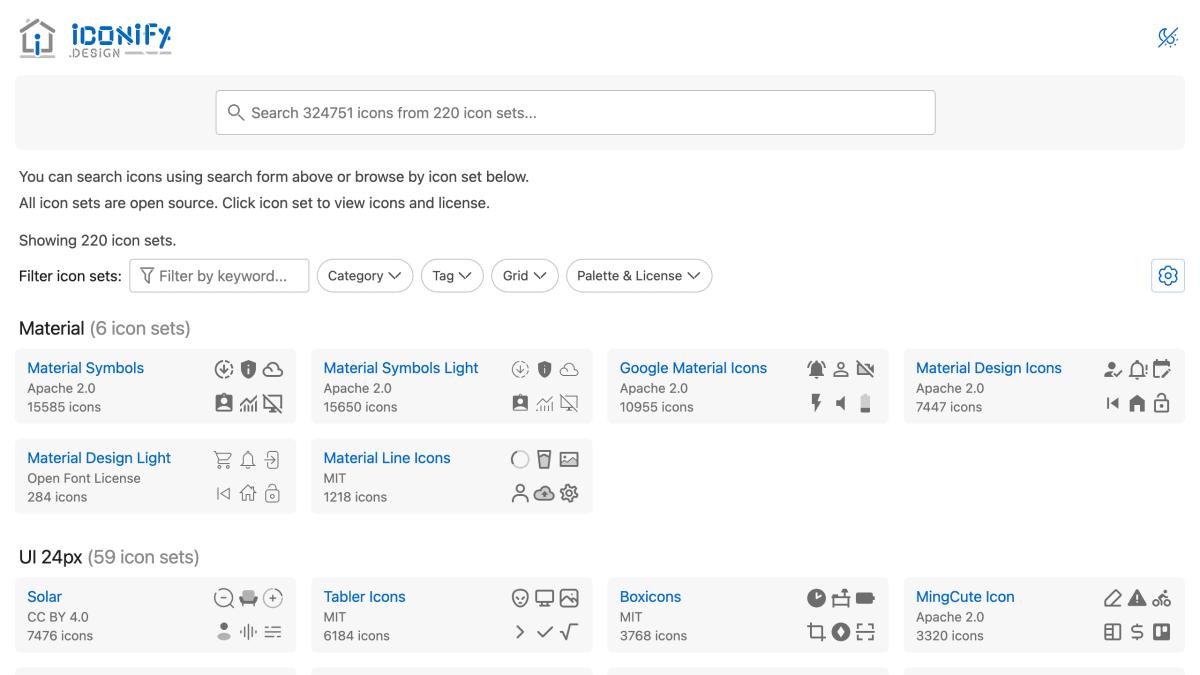Click the pie chart icon in Boxicons
1200x675 pixels.
tap(816, 599)
